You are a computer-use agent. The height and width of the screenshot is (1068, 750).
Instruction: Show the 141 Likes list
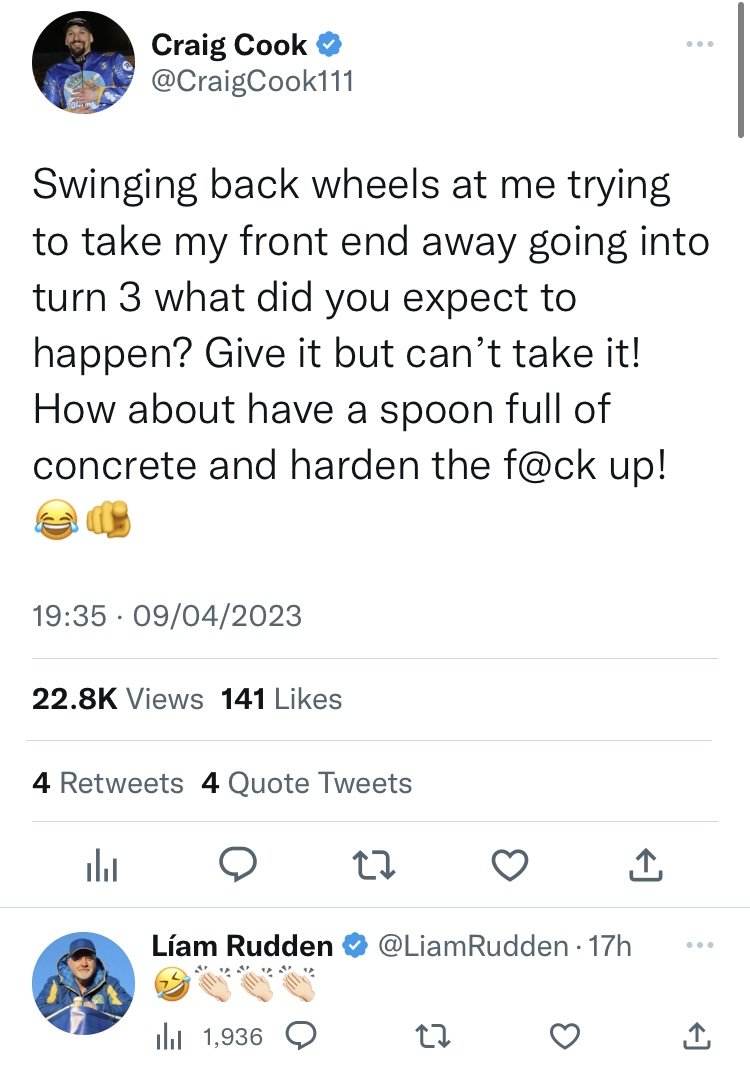pyautogui.click(x=281, y=699)
